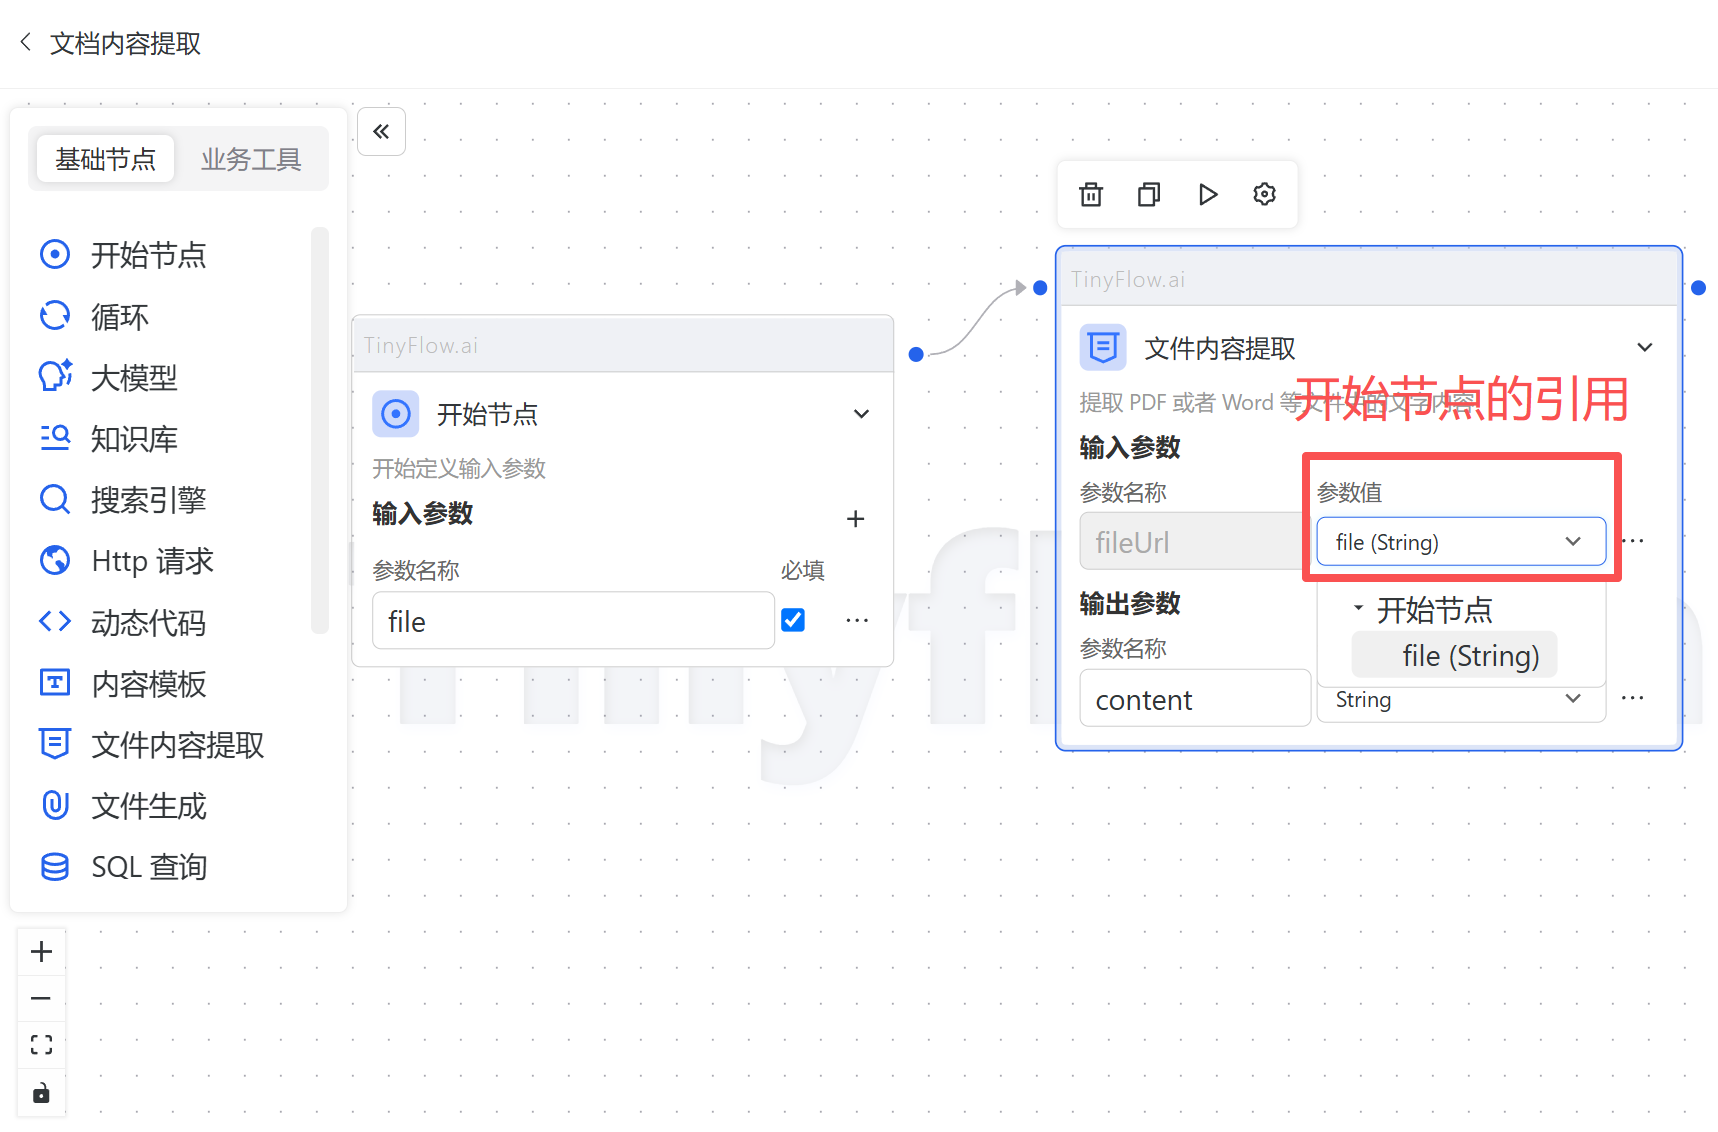Add a new input parameter
Screen dimensions: 1718x1132
(x=855, y=518)
